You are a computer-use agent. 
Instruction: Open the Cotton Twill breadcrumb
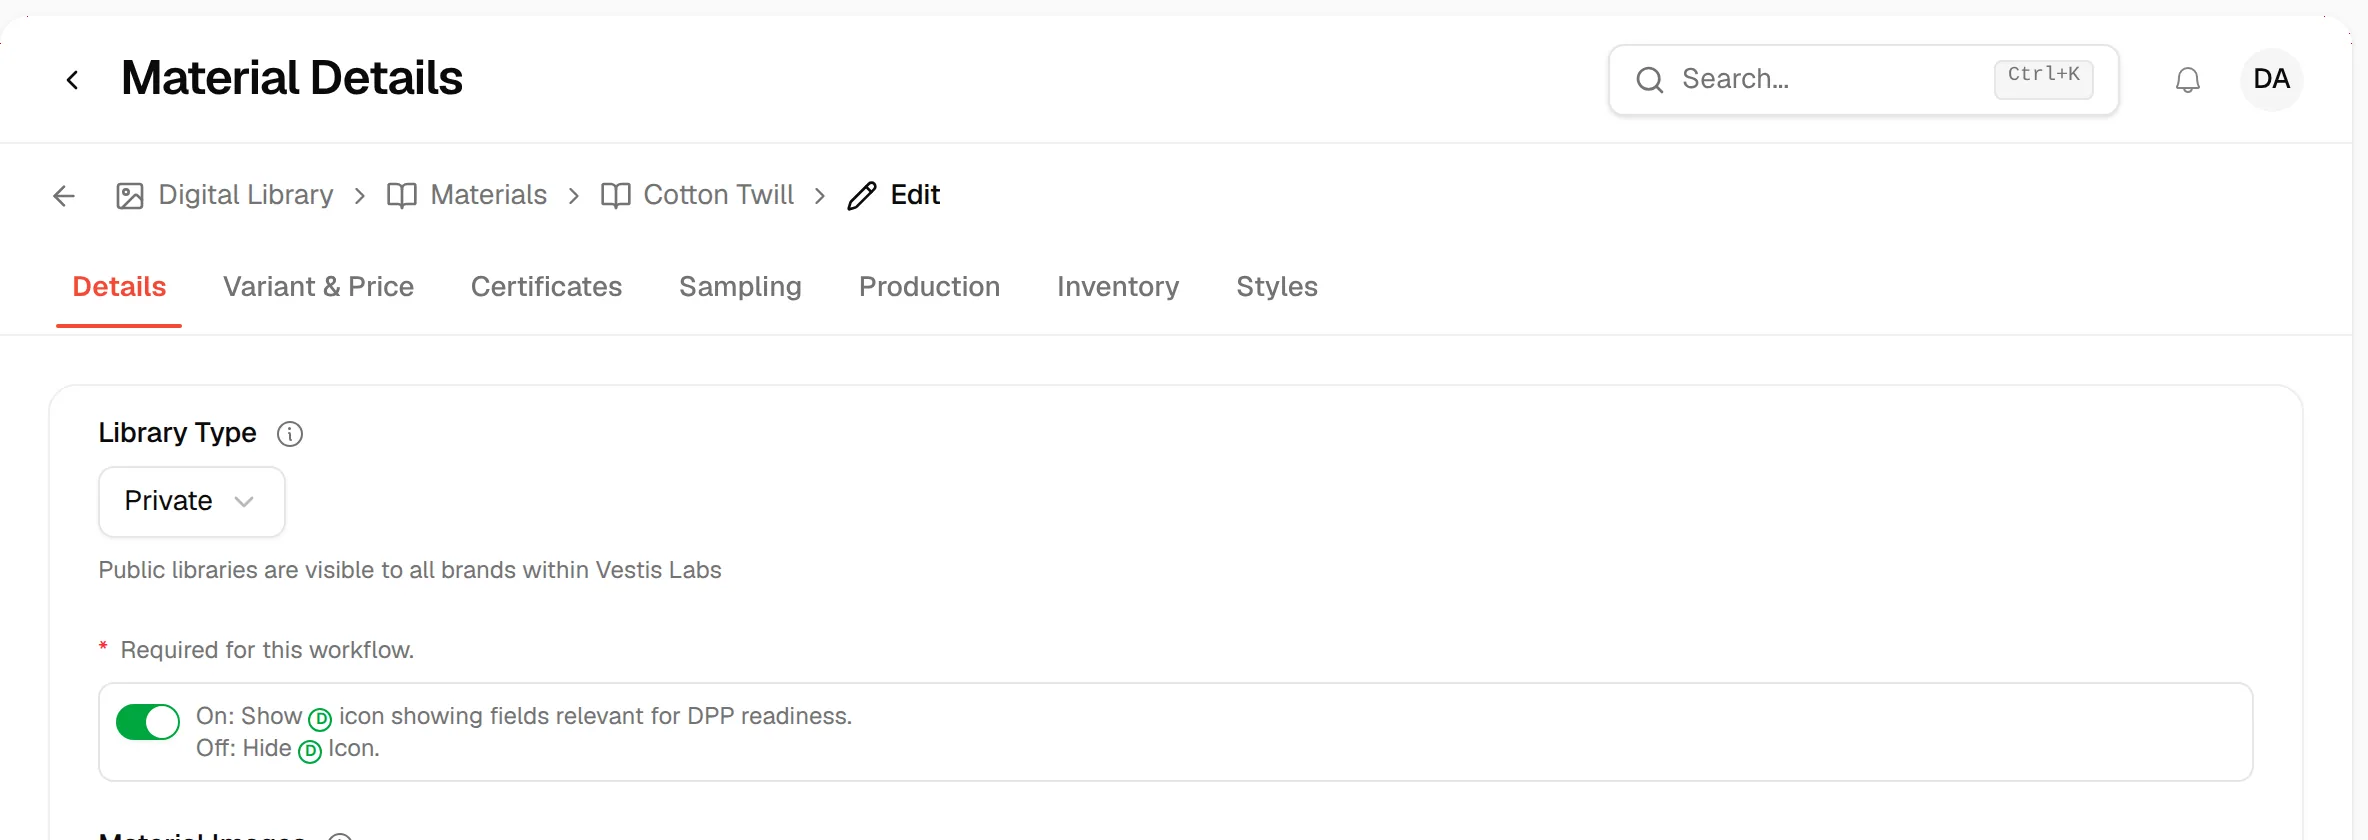[x=719, y=195]
